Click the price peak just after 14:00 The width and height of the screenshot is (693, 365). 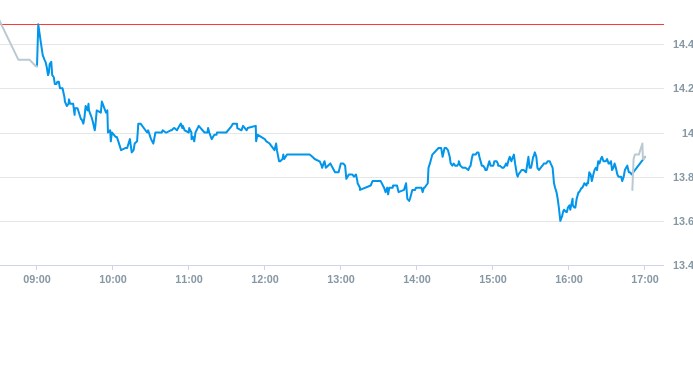click(442, 149)
